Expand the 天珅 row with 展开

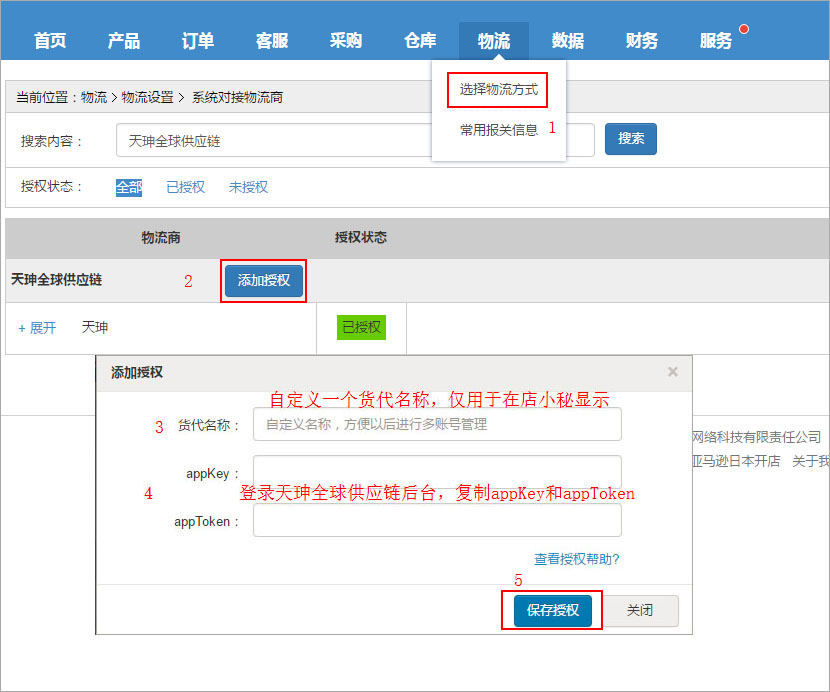(x=37, y=328)
